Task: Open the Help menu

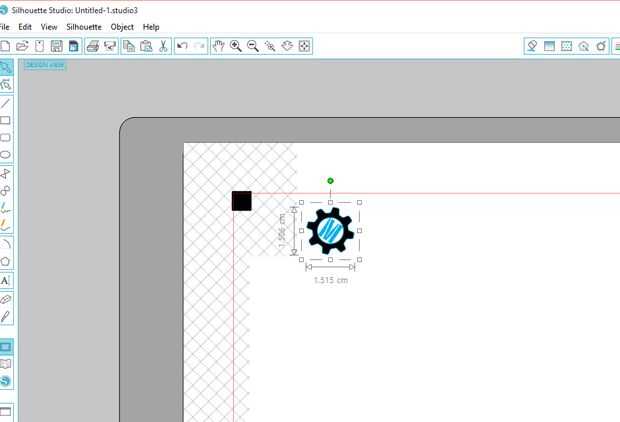Action: click(x=151, y=27)
